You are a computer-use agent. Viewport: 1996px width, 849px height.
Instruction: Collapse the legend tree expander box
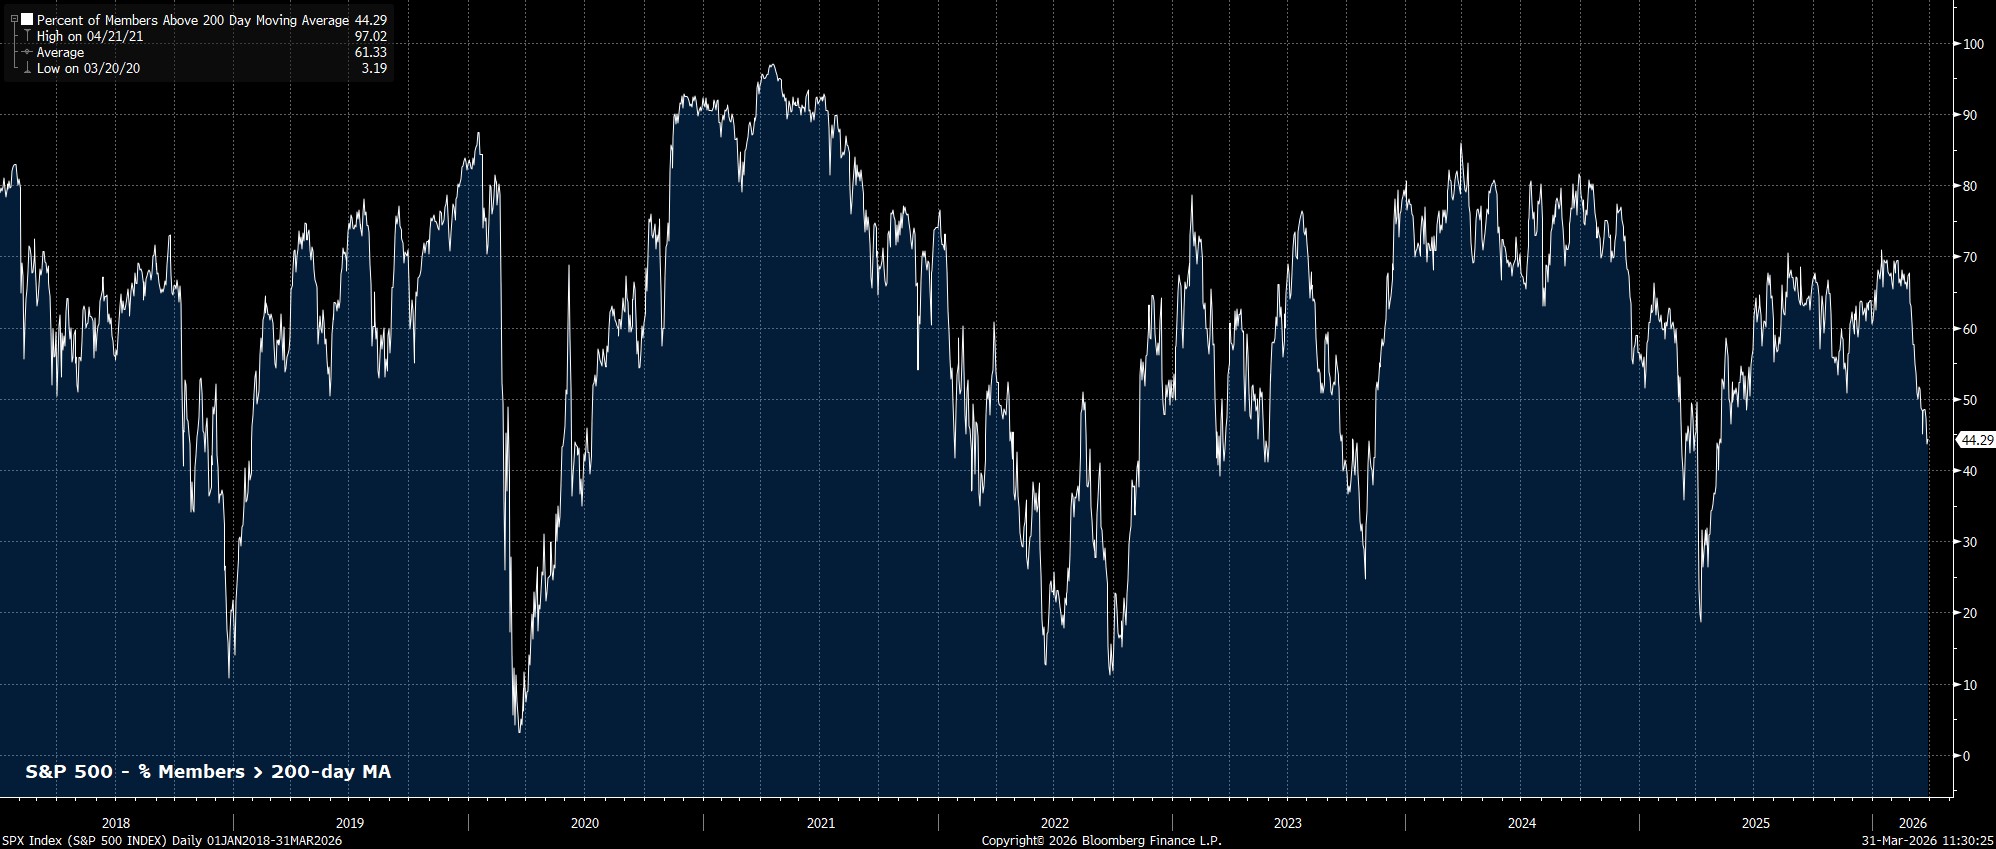(x=14, y=20)
